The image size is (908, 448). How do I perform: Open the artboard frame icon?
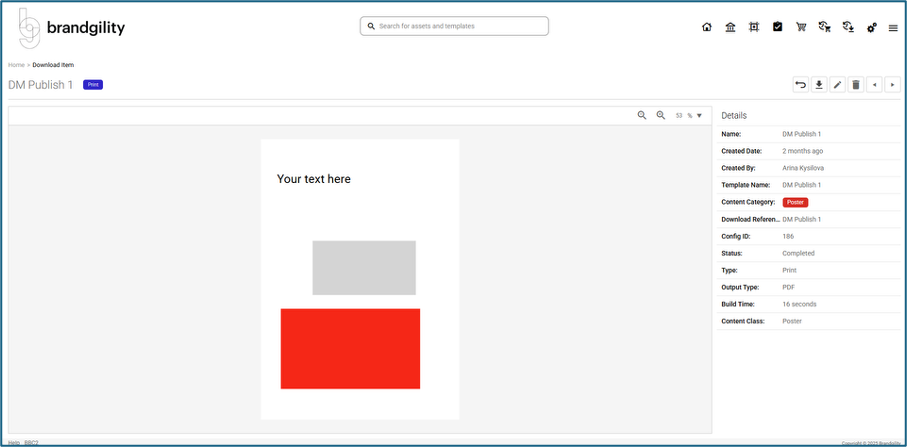click(x=754, y=27)
